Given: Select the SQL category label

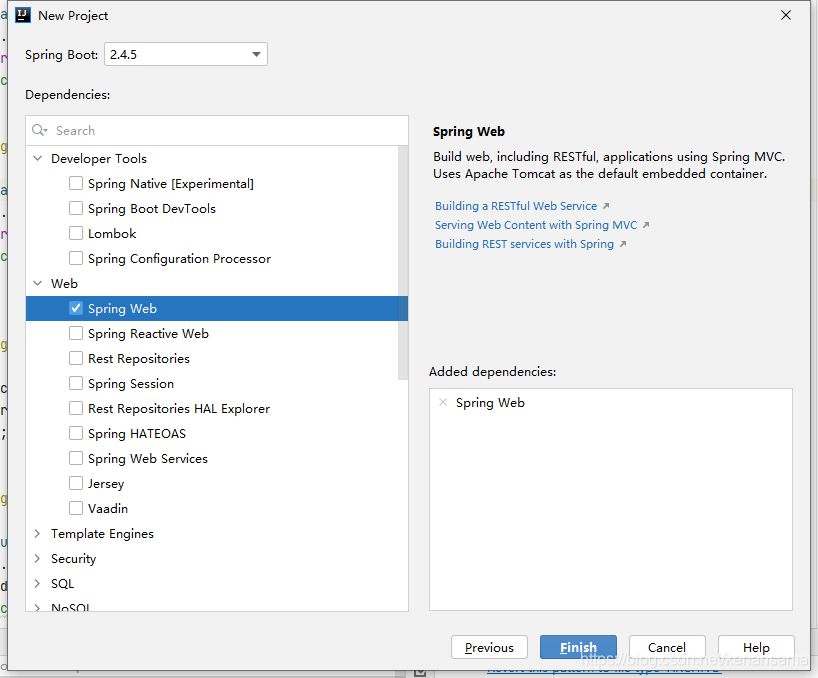Looking at the screenshot, I should click(x=63, y=584).
